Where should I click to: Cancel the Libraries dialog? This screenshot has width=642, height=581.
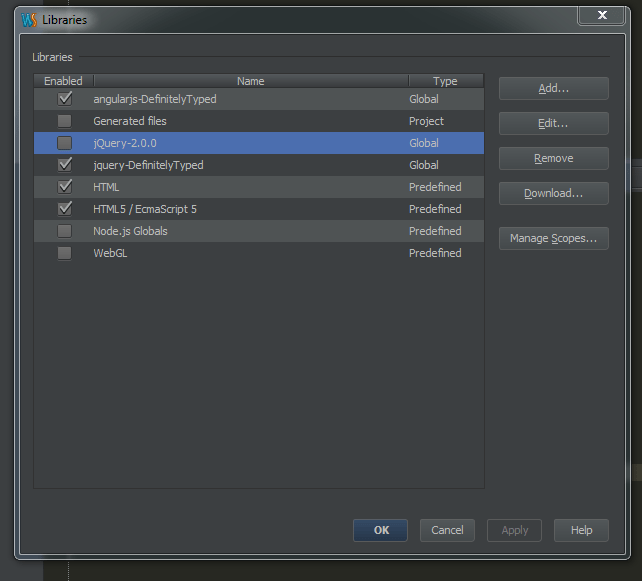click(447, 530)
